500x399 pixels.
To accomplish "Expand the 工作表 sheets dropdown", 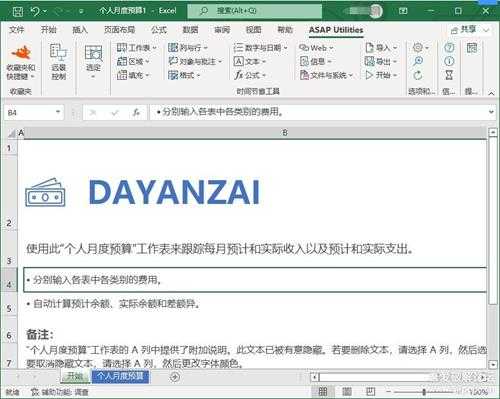I will (137, 48).
